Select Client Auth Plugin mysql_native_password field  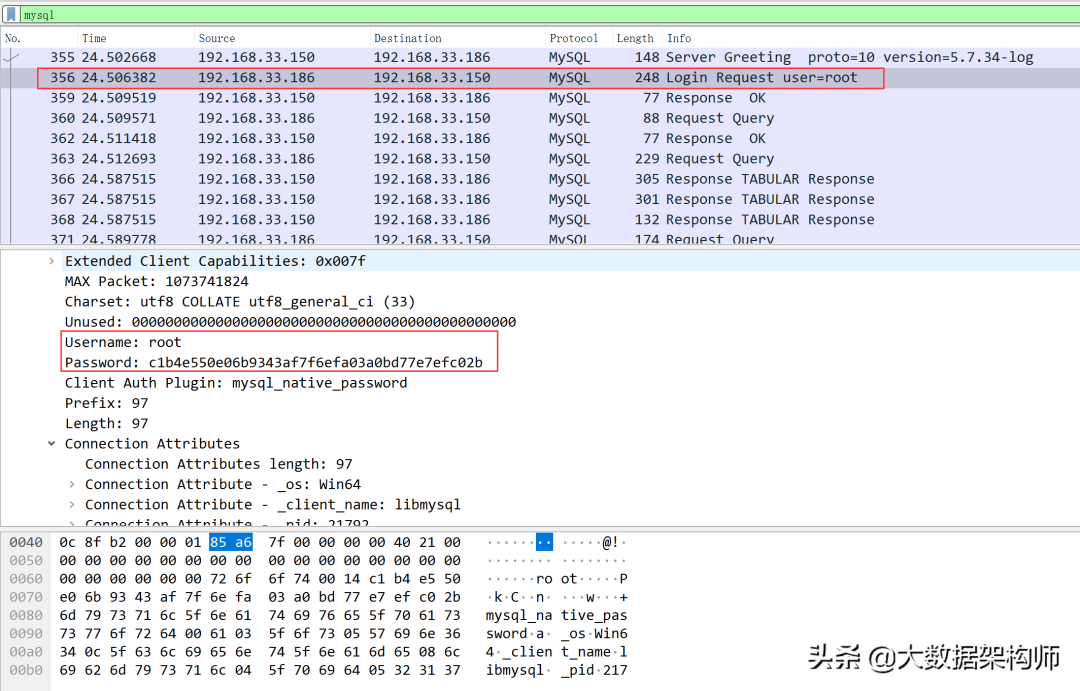[x=236, y=383]
